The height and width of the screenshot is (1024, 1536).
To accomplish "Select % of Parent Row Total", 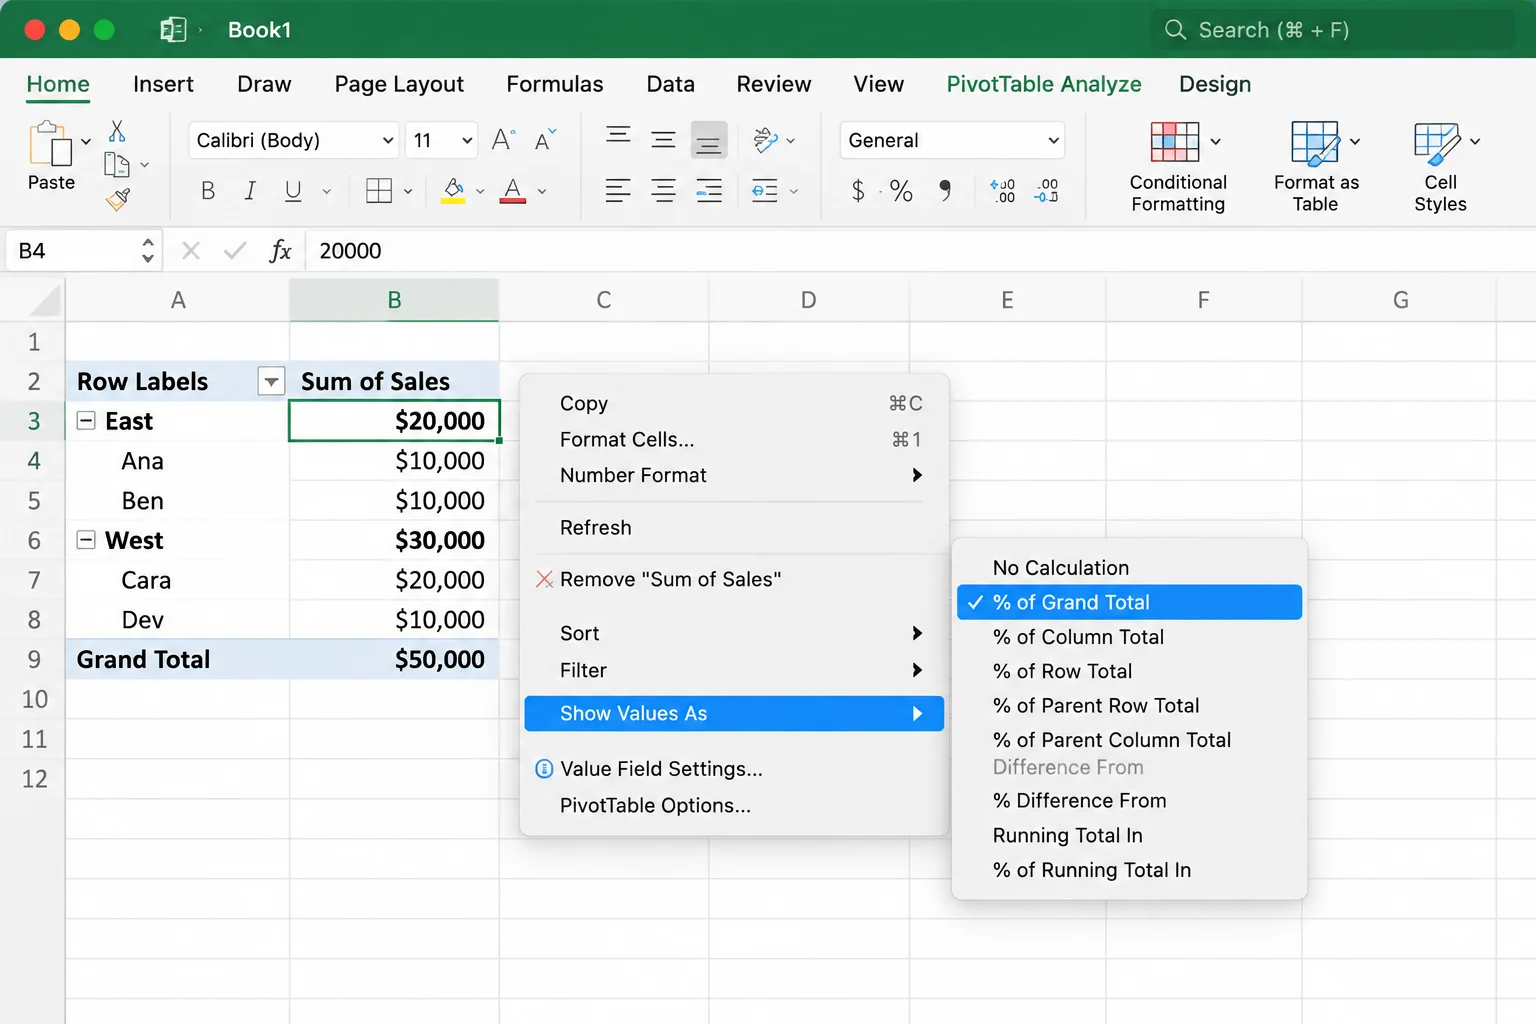I will [x=1129, y=705].
